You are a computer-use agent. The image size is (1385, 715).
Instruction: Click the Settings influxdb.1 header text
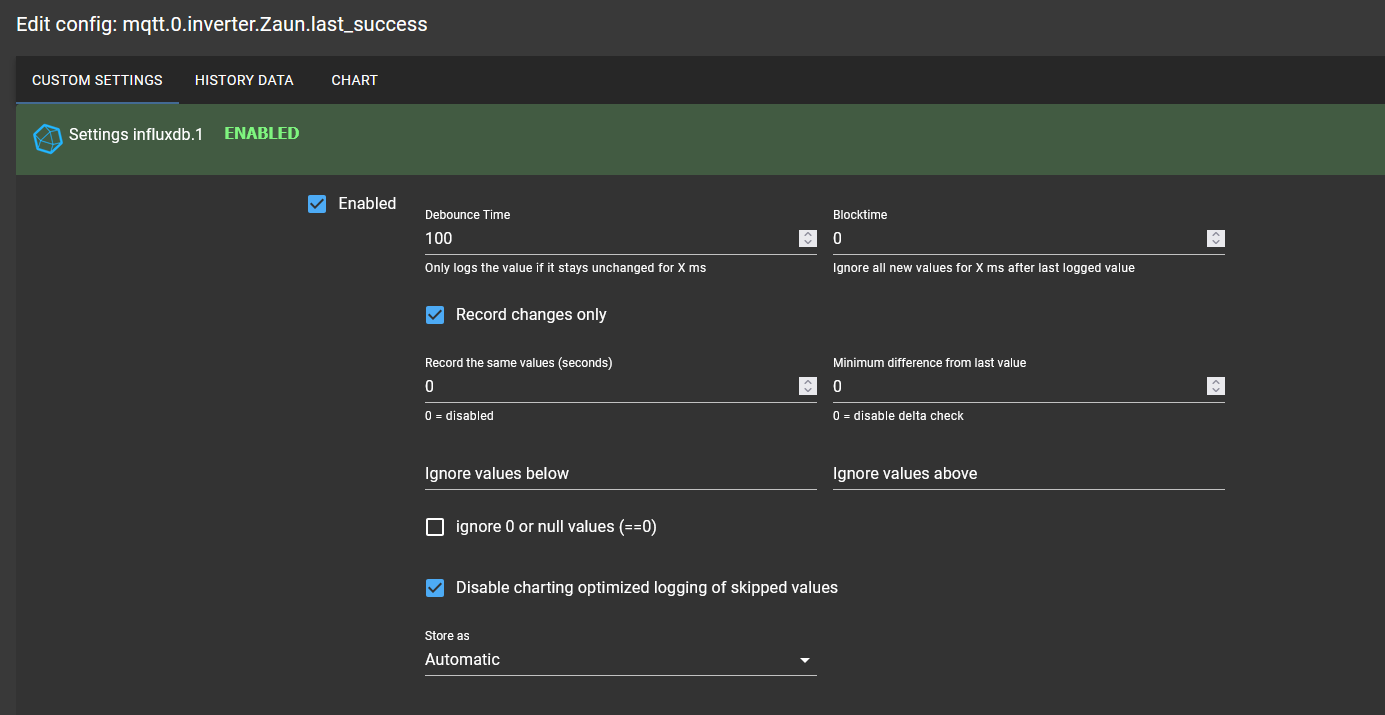click(x=135, y=134)
